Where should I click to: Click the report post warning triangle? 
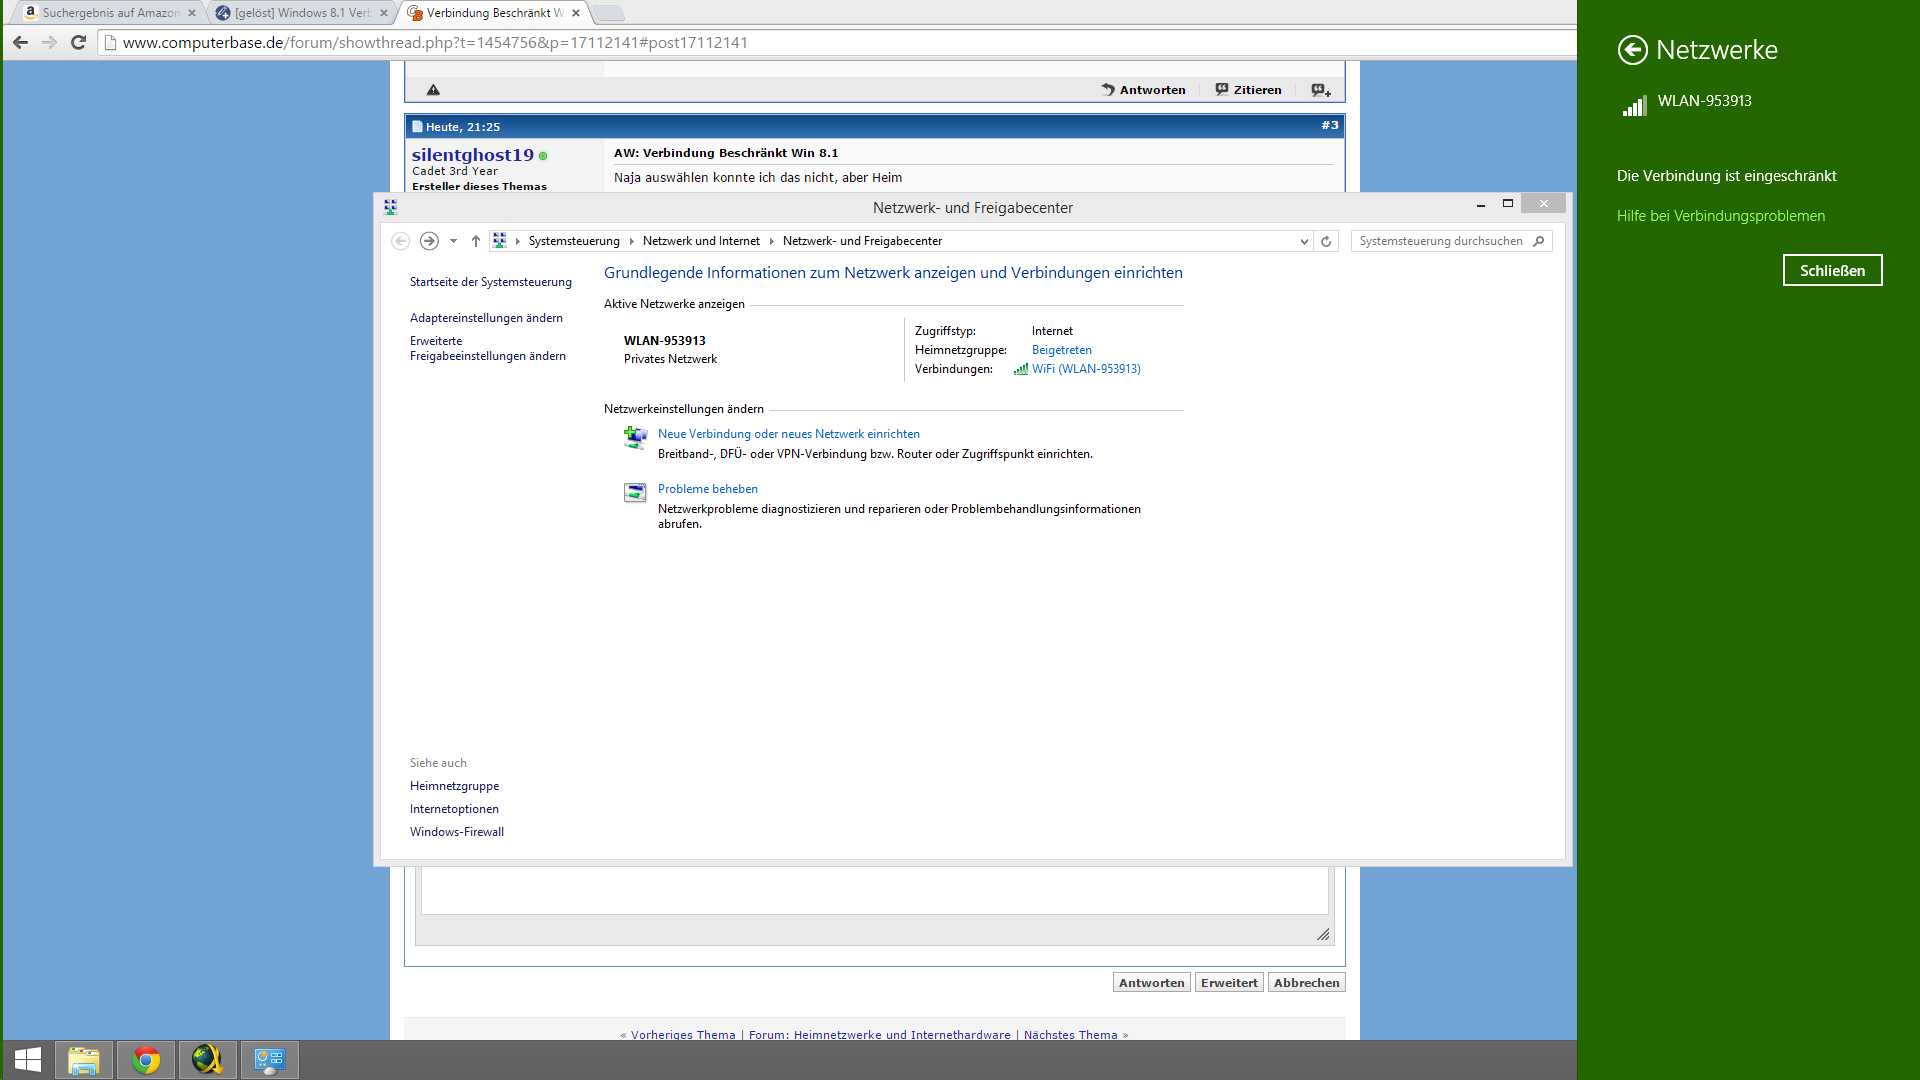(433, 90)
